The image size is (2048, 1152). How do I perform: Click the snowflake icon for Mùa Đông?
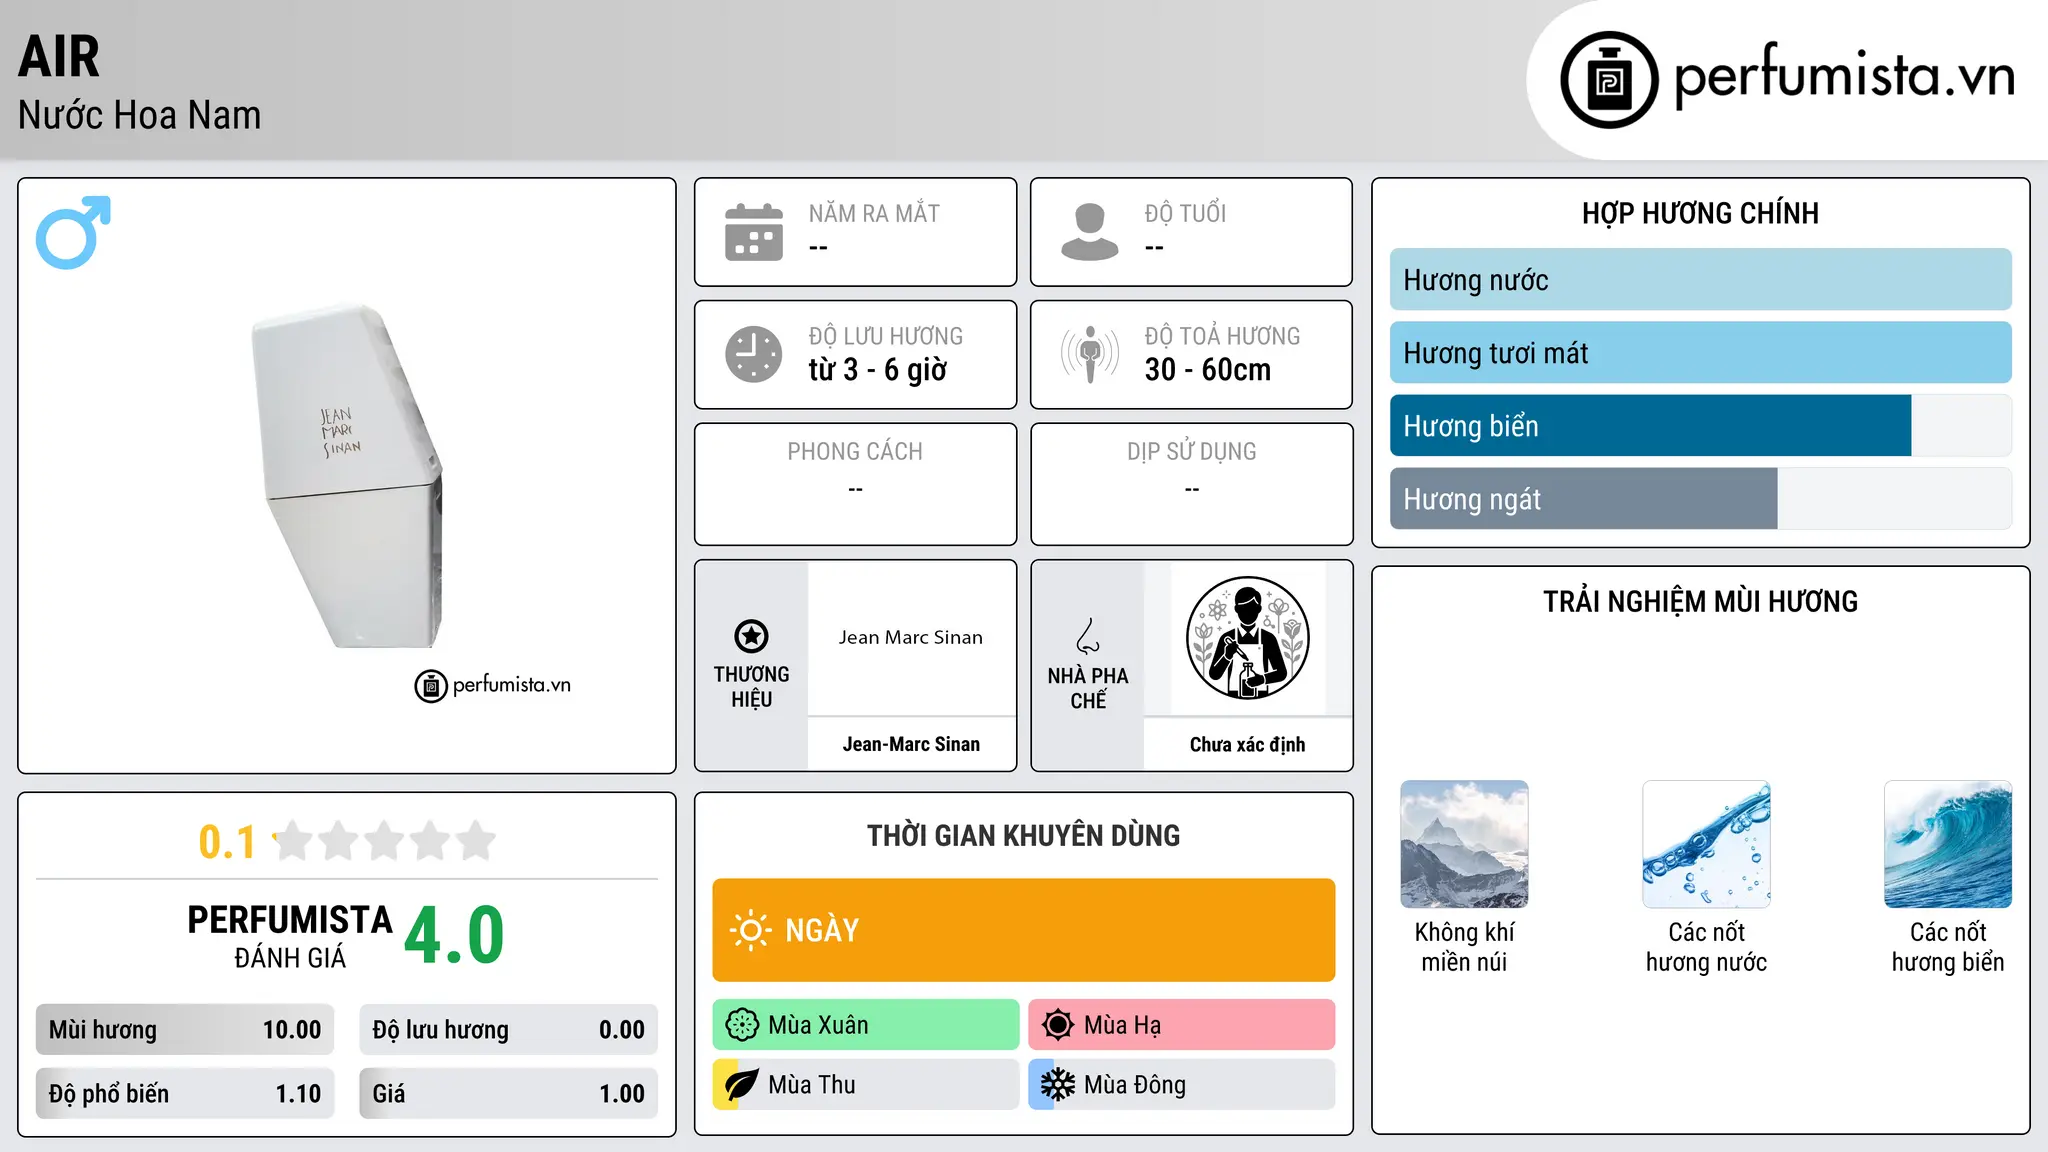click(1057, 1085)
